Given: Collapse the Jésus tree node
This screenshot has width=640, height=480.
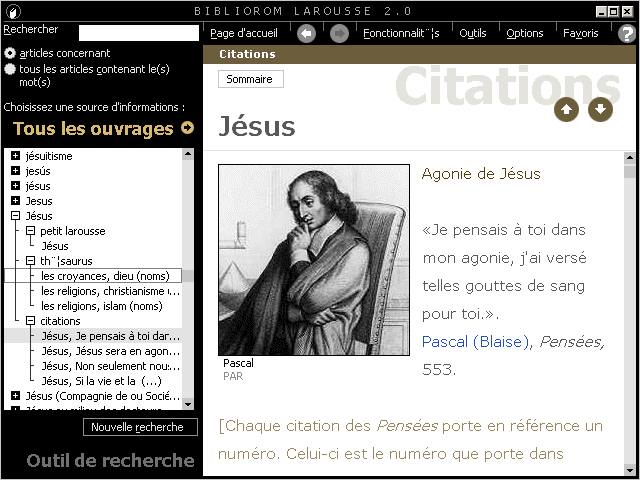Looking at the screenshot, I should (16, 216).
